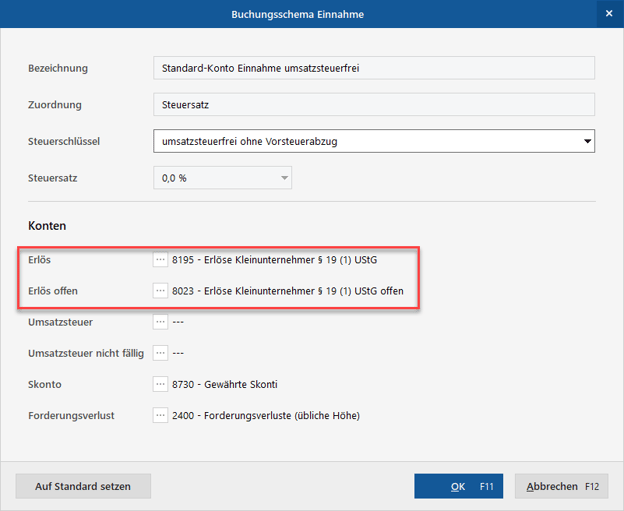Select the 8023 Erlöse Kleinunternehmer offen entry
This screenshot has width=624, height=511.
pyautogui.click(x=288, y=291)
